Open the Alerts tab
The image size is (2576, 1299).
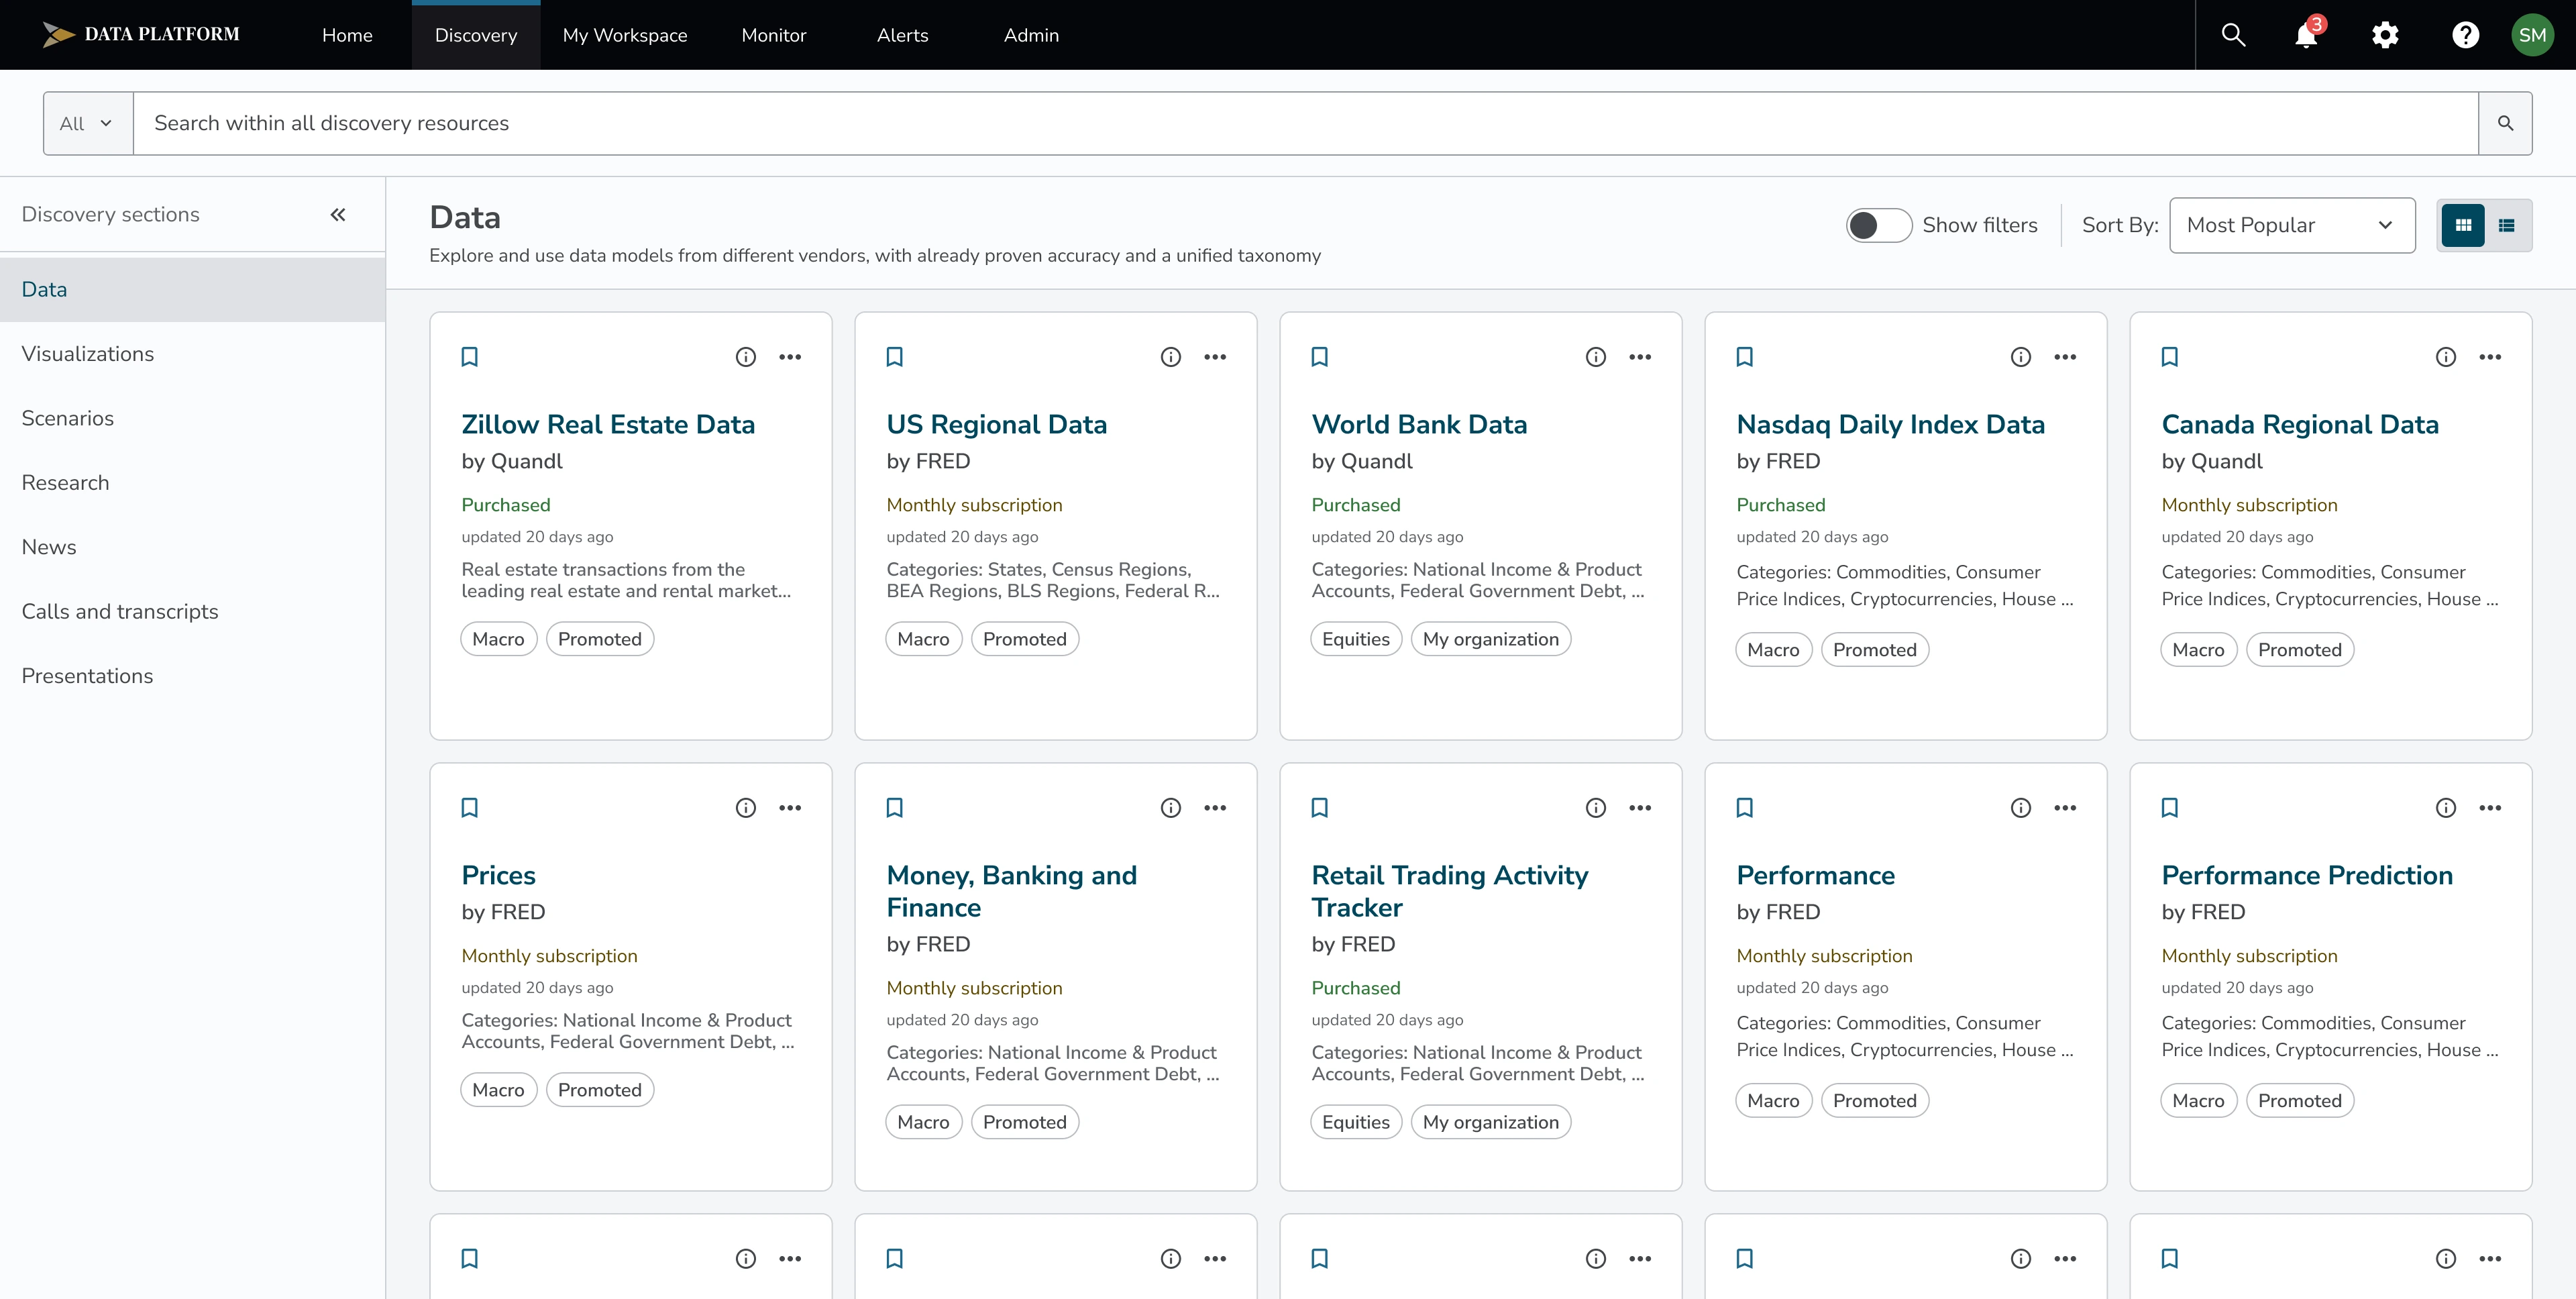click(902, 36)
